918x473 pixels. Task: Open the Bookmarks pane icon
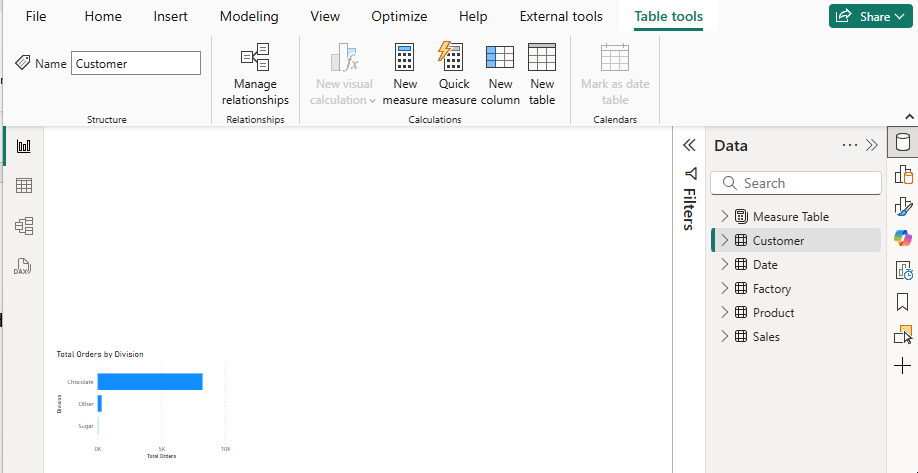[x=903, y=303]
